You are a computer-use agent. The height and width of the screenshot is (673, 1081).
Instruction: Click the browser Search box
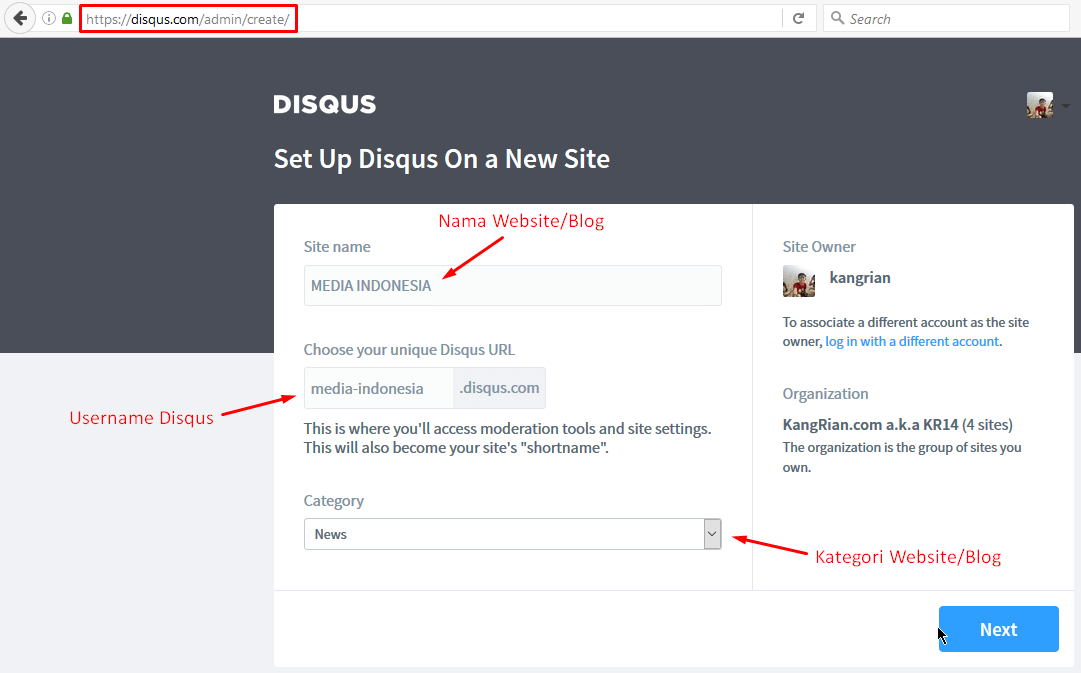(946, 19)
